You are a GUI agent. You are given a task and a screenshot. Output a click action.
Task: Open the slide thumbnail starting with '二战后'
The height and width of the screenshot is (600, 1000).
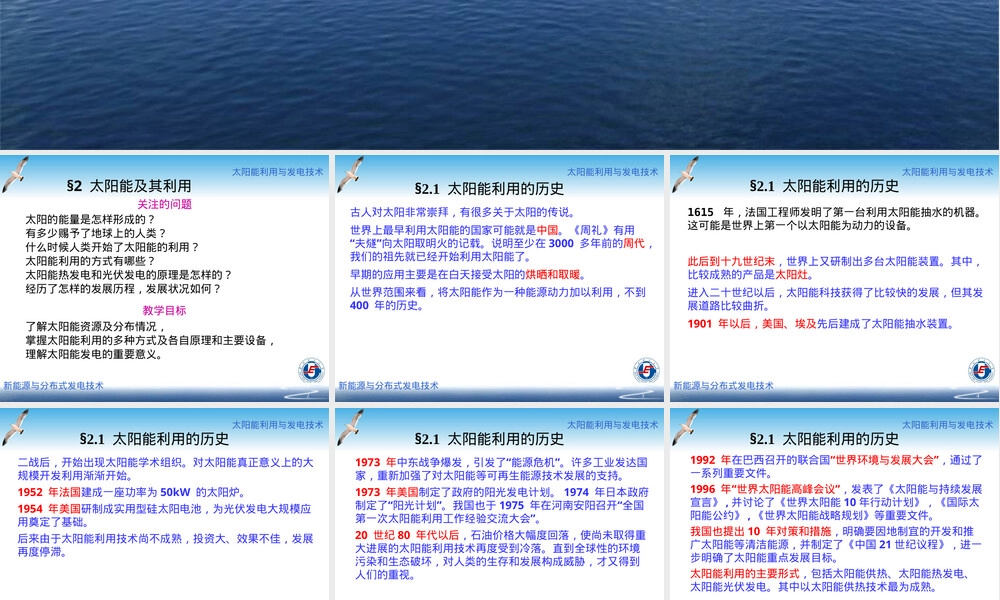[165, 504]
